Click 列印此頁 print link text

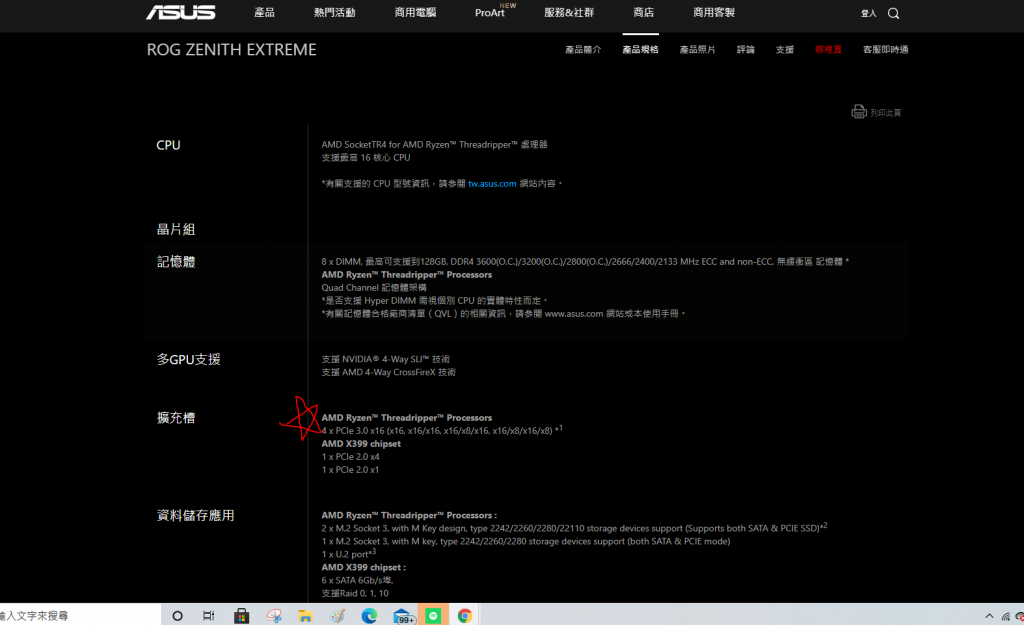click(x=886, y=113)
